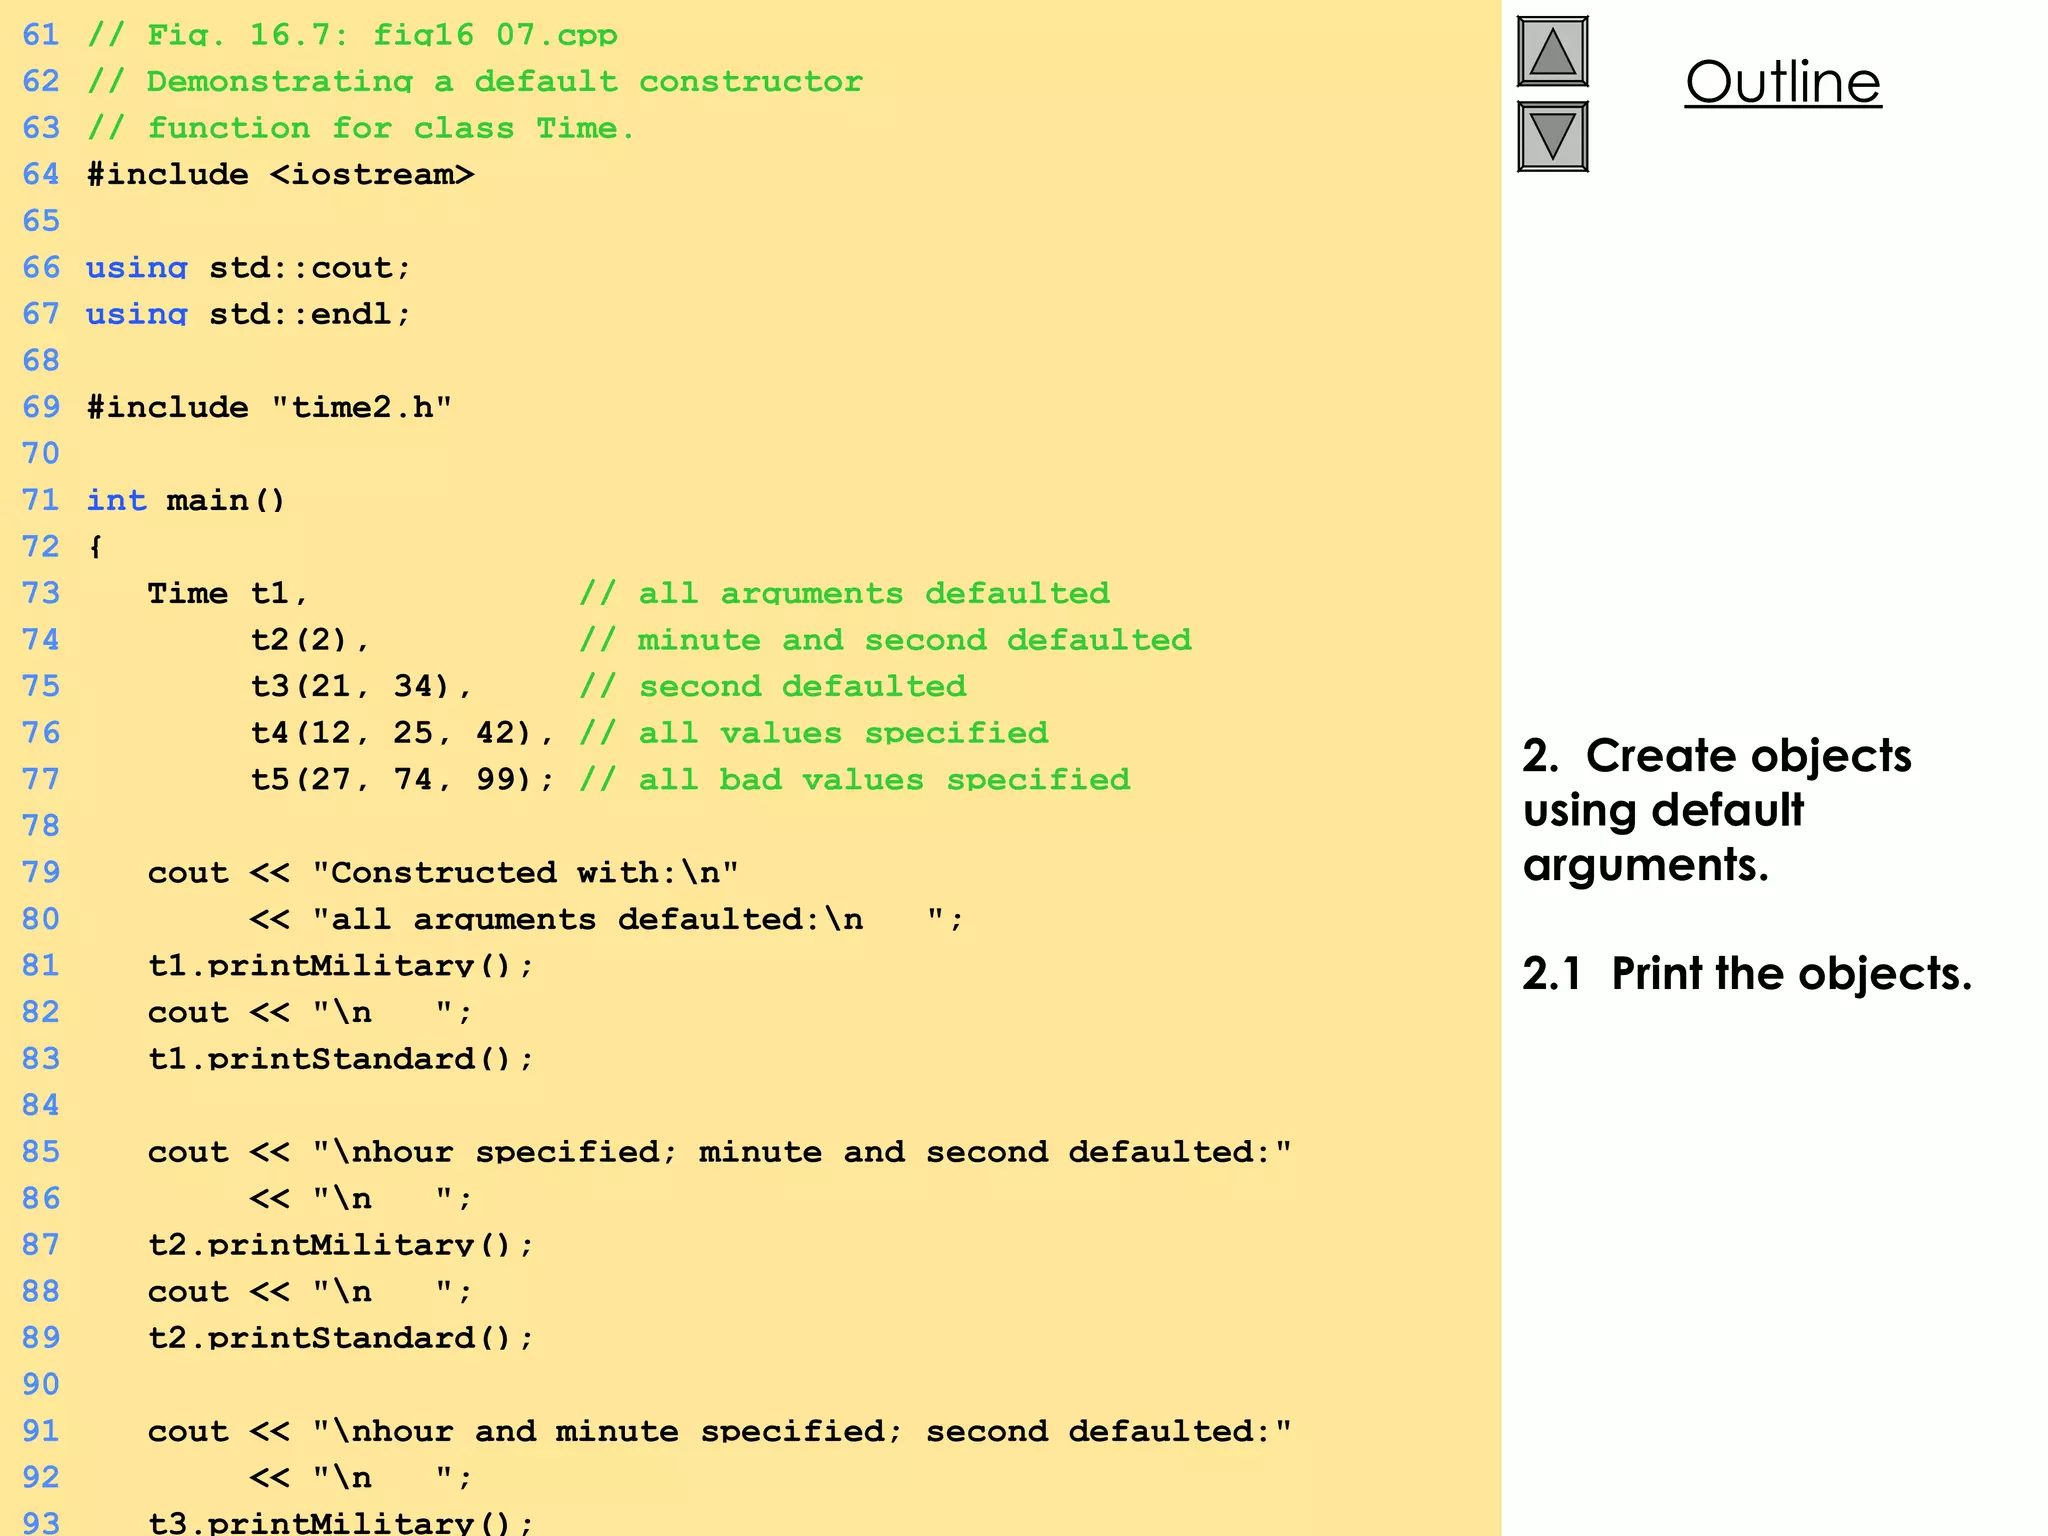The height and width of the screenshot is (1536, 2048).
Task: Click '#include <iostream>' on line 64
Action: pos(280,174)
